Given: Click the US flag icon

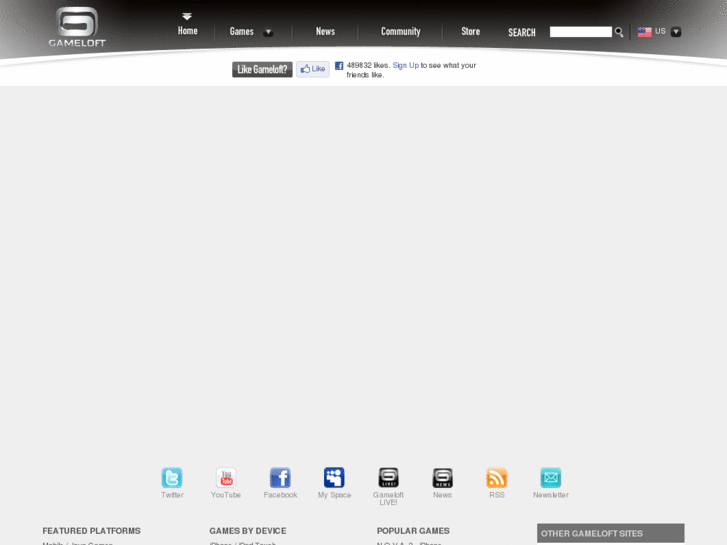Looking at the screenshot, I should [x=644, y=32].
